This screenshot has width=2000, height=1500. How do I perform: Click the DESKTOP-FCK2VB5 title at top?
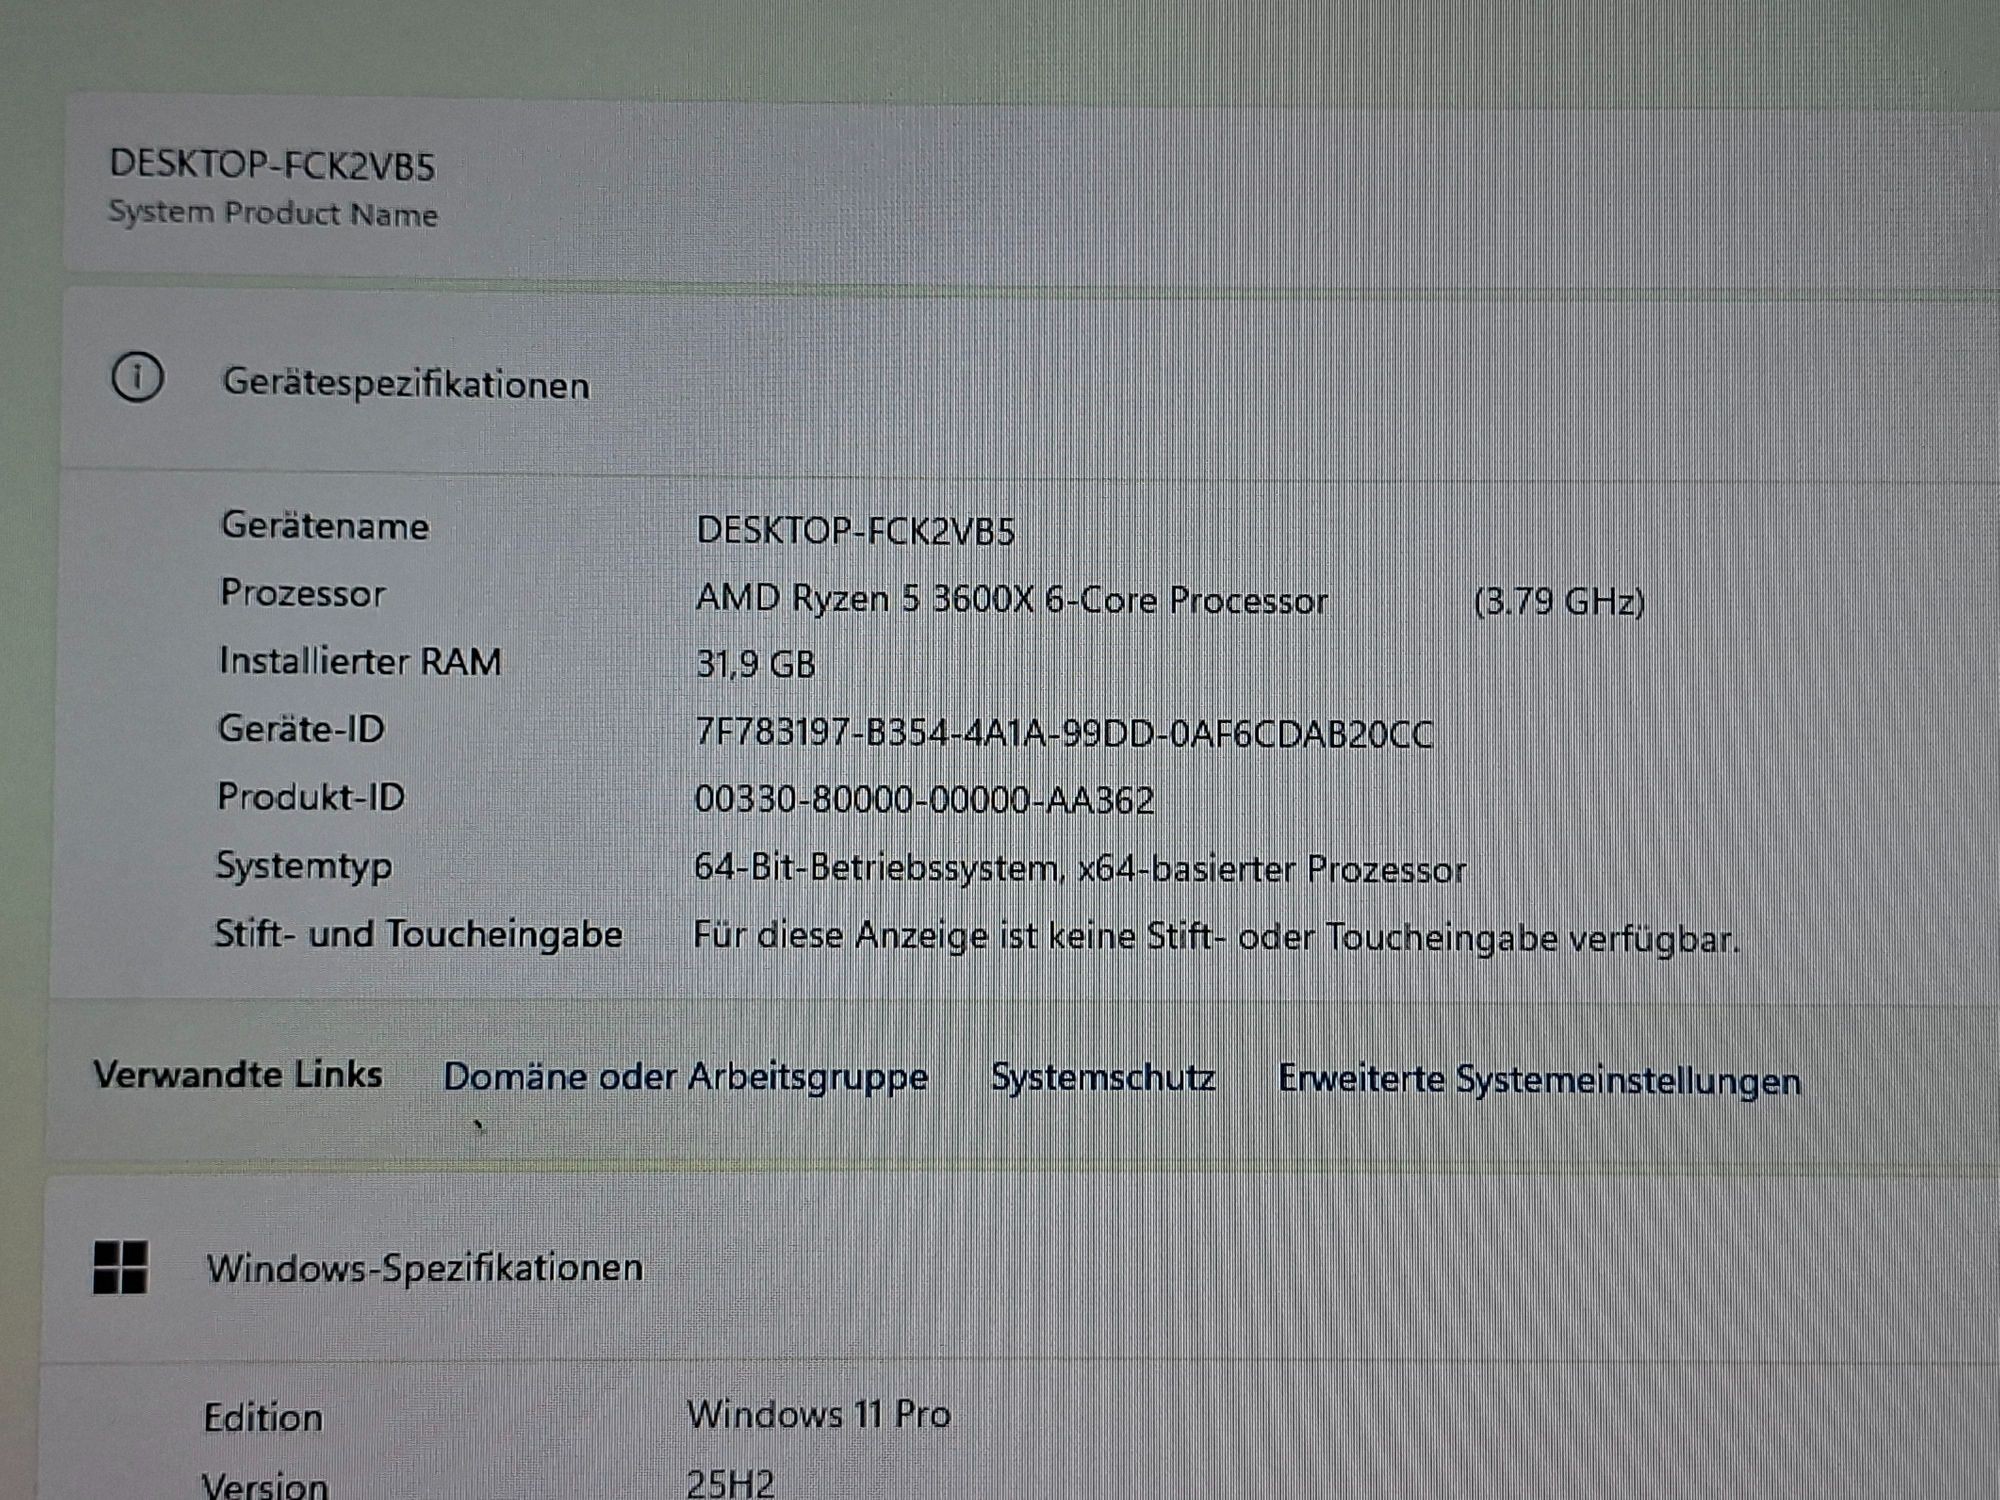[272, 165]
